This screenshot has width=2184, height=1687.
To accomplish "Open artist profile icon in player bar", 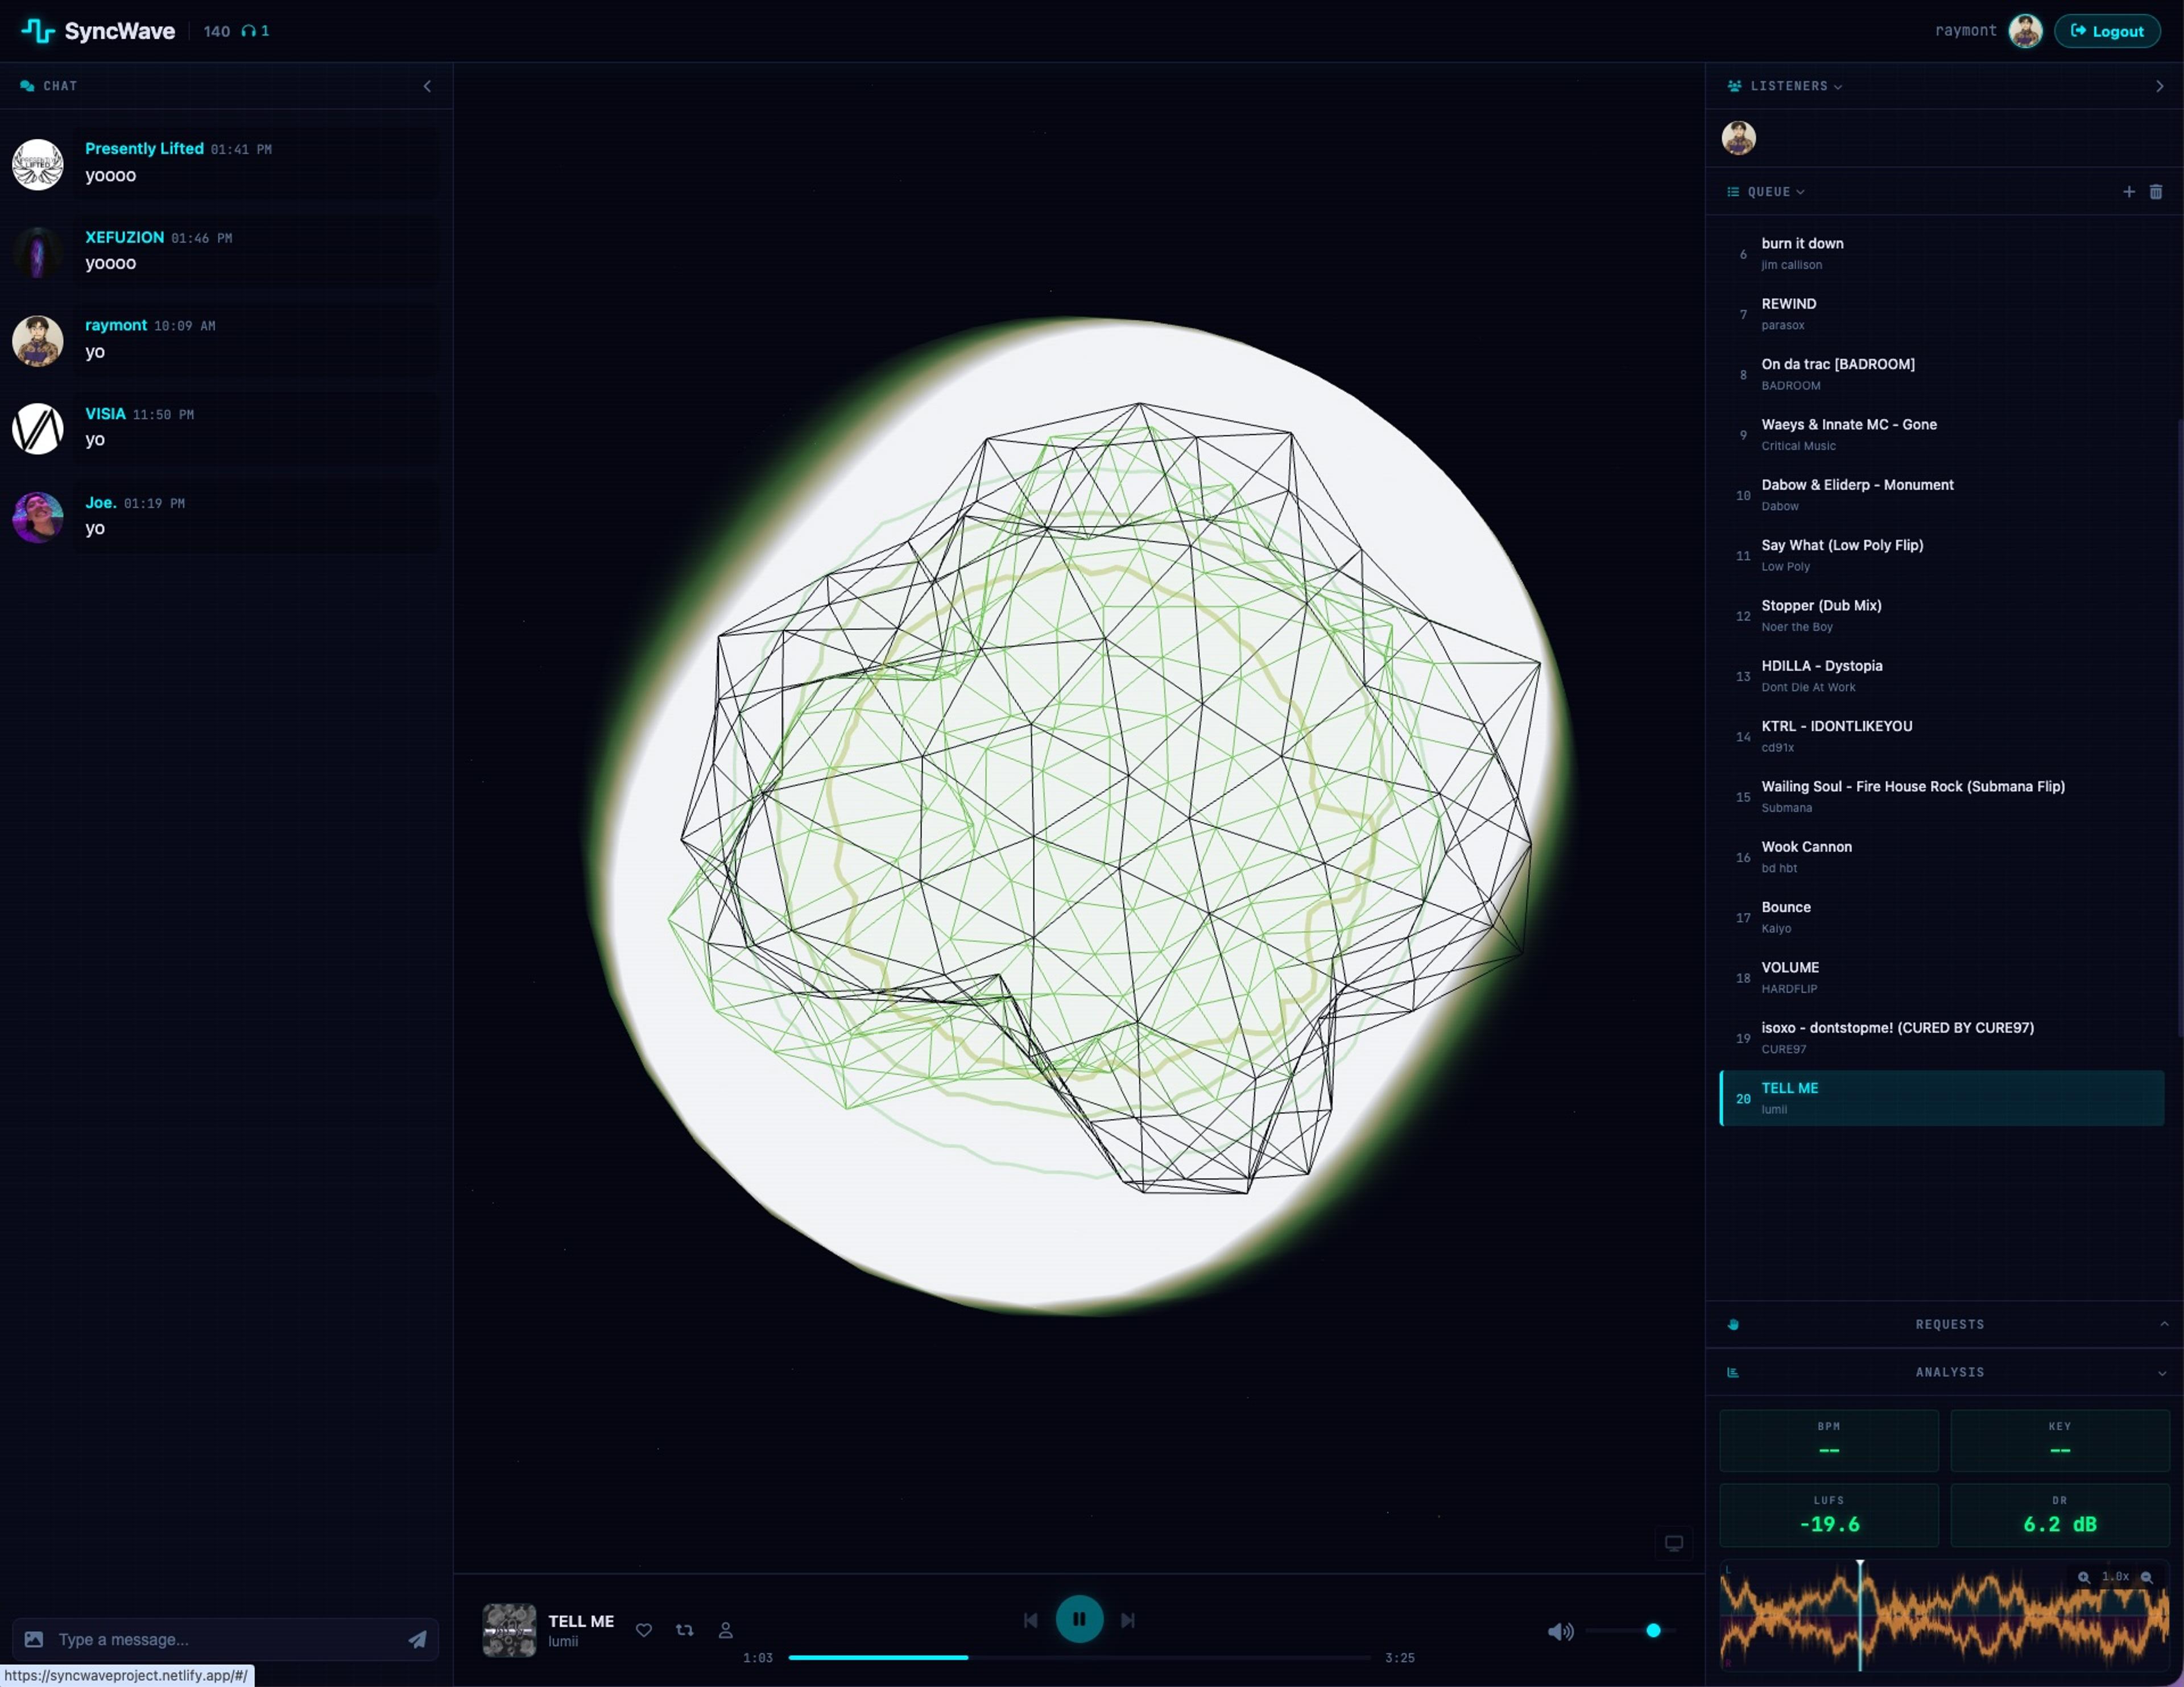I will tap(726, 1630).
